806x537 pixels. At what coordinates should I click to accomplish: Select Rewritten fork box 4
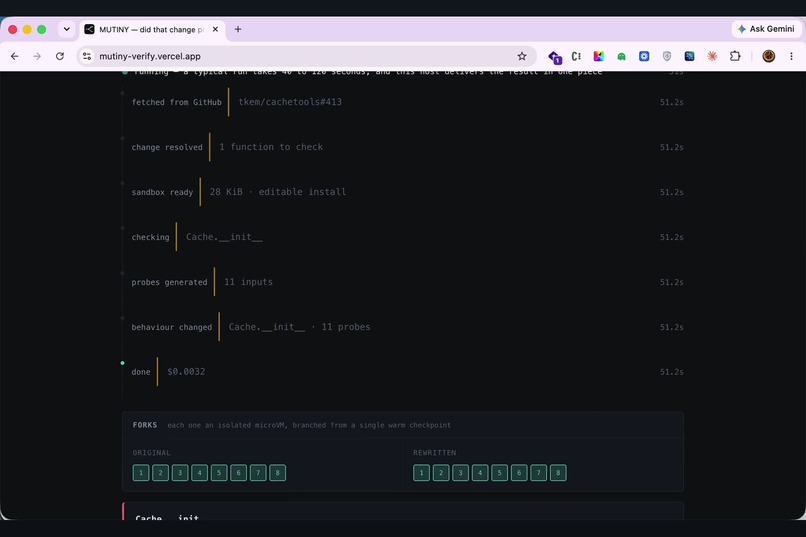click(480, 473)
